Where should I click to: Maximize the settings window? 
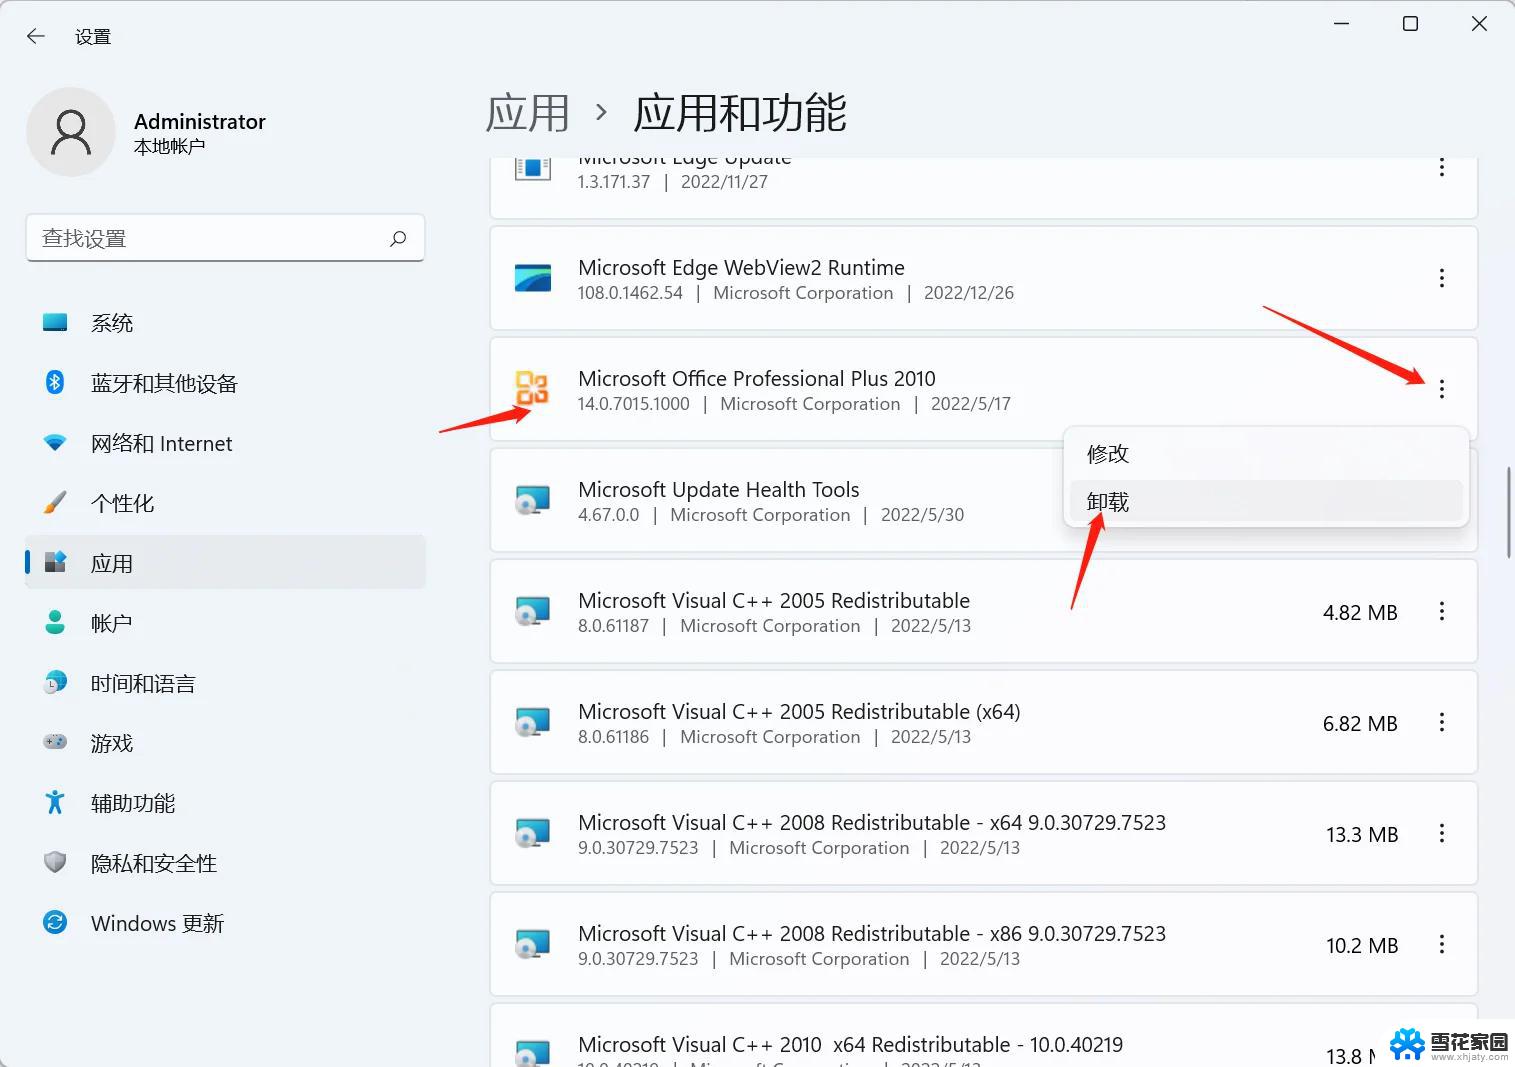(1410, 24)
